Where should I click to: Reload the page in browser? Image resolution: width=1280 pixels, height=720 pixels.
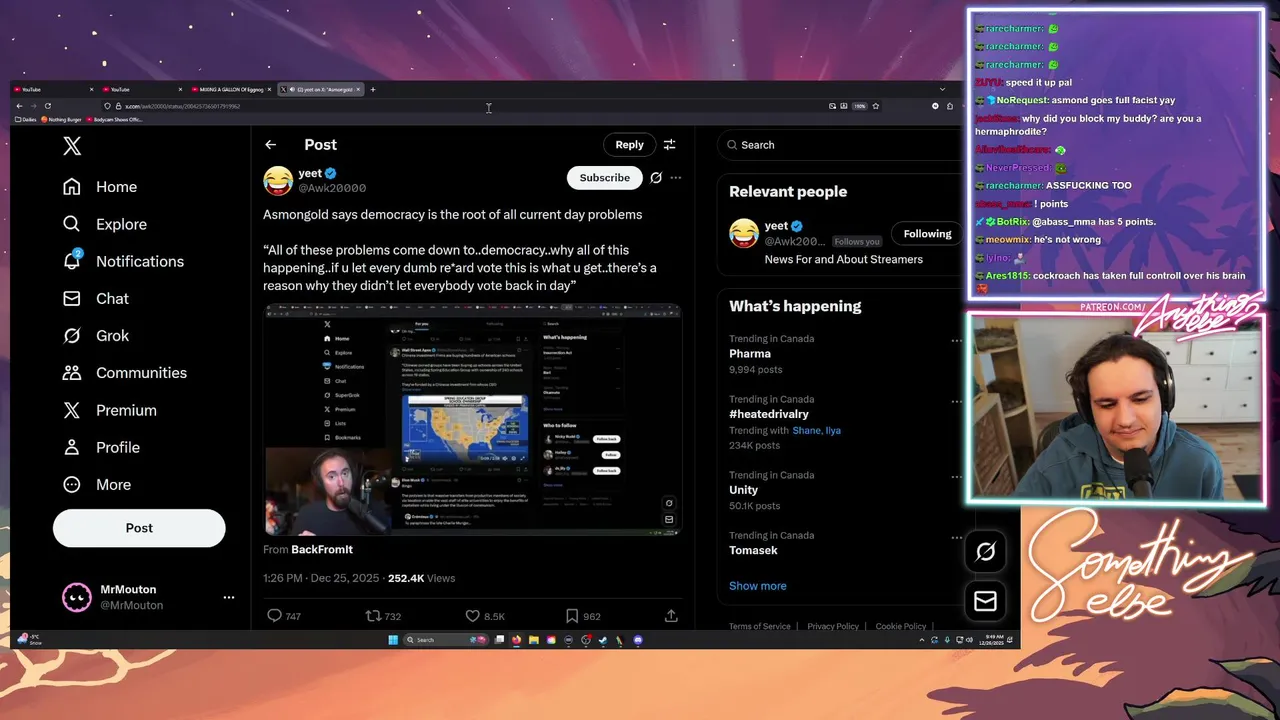click(x=48, y=106)
